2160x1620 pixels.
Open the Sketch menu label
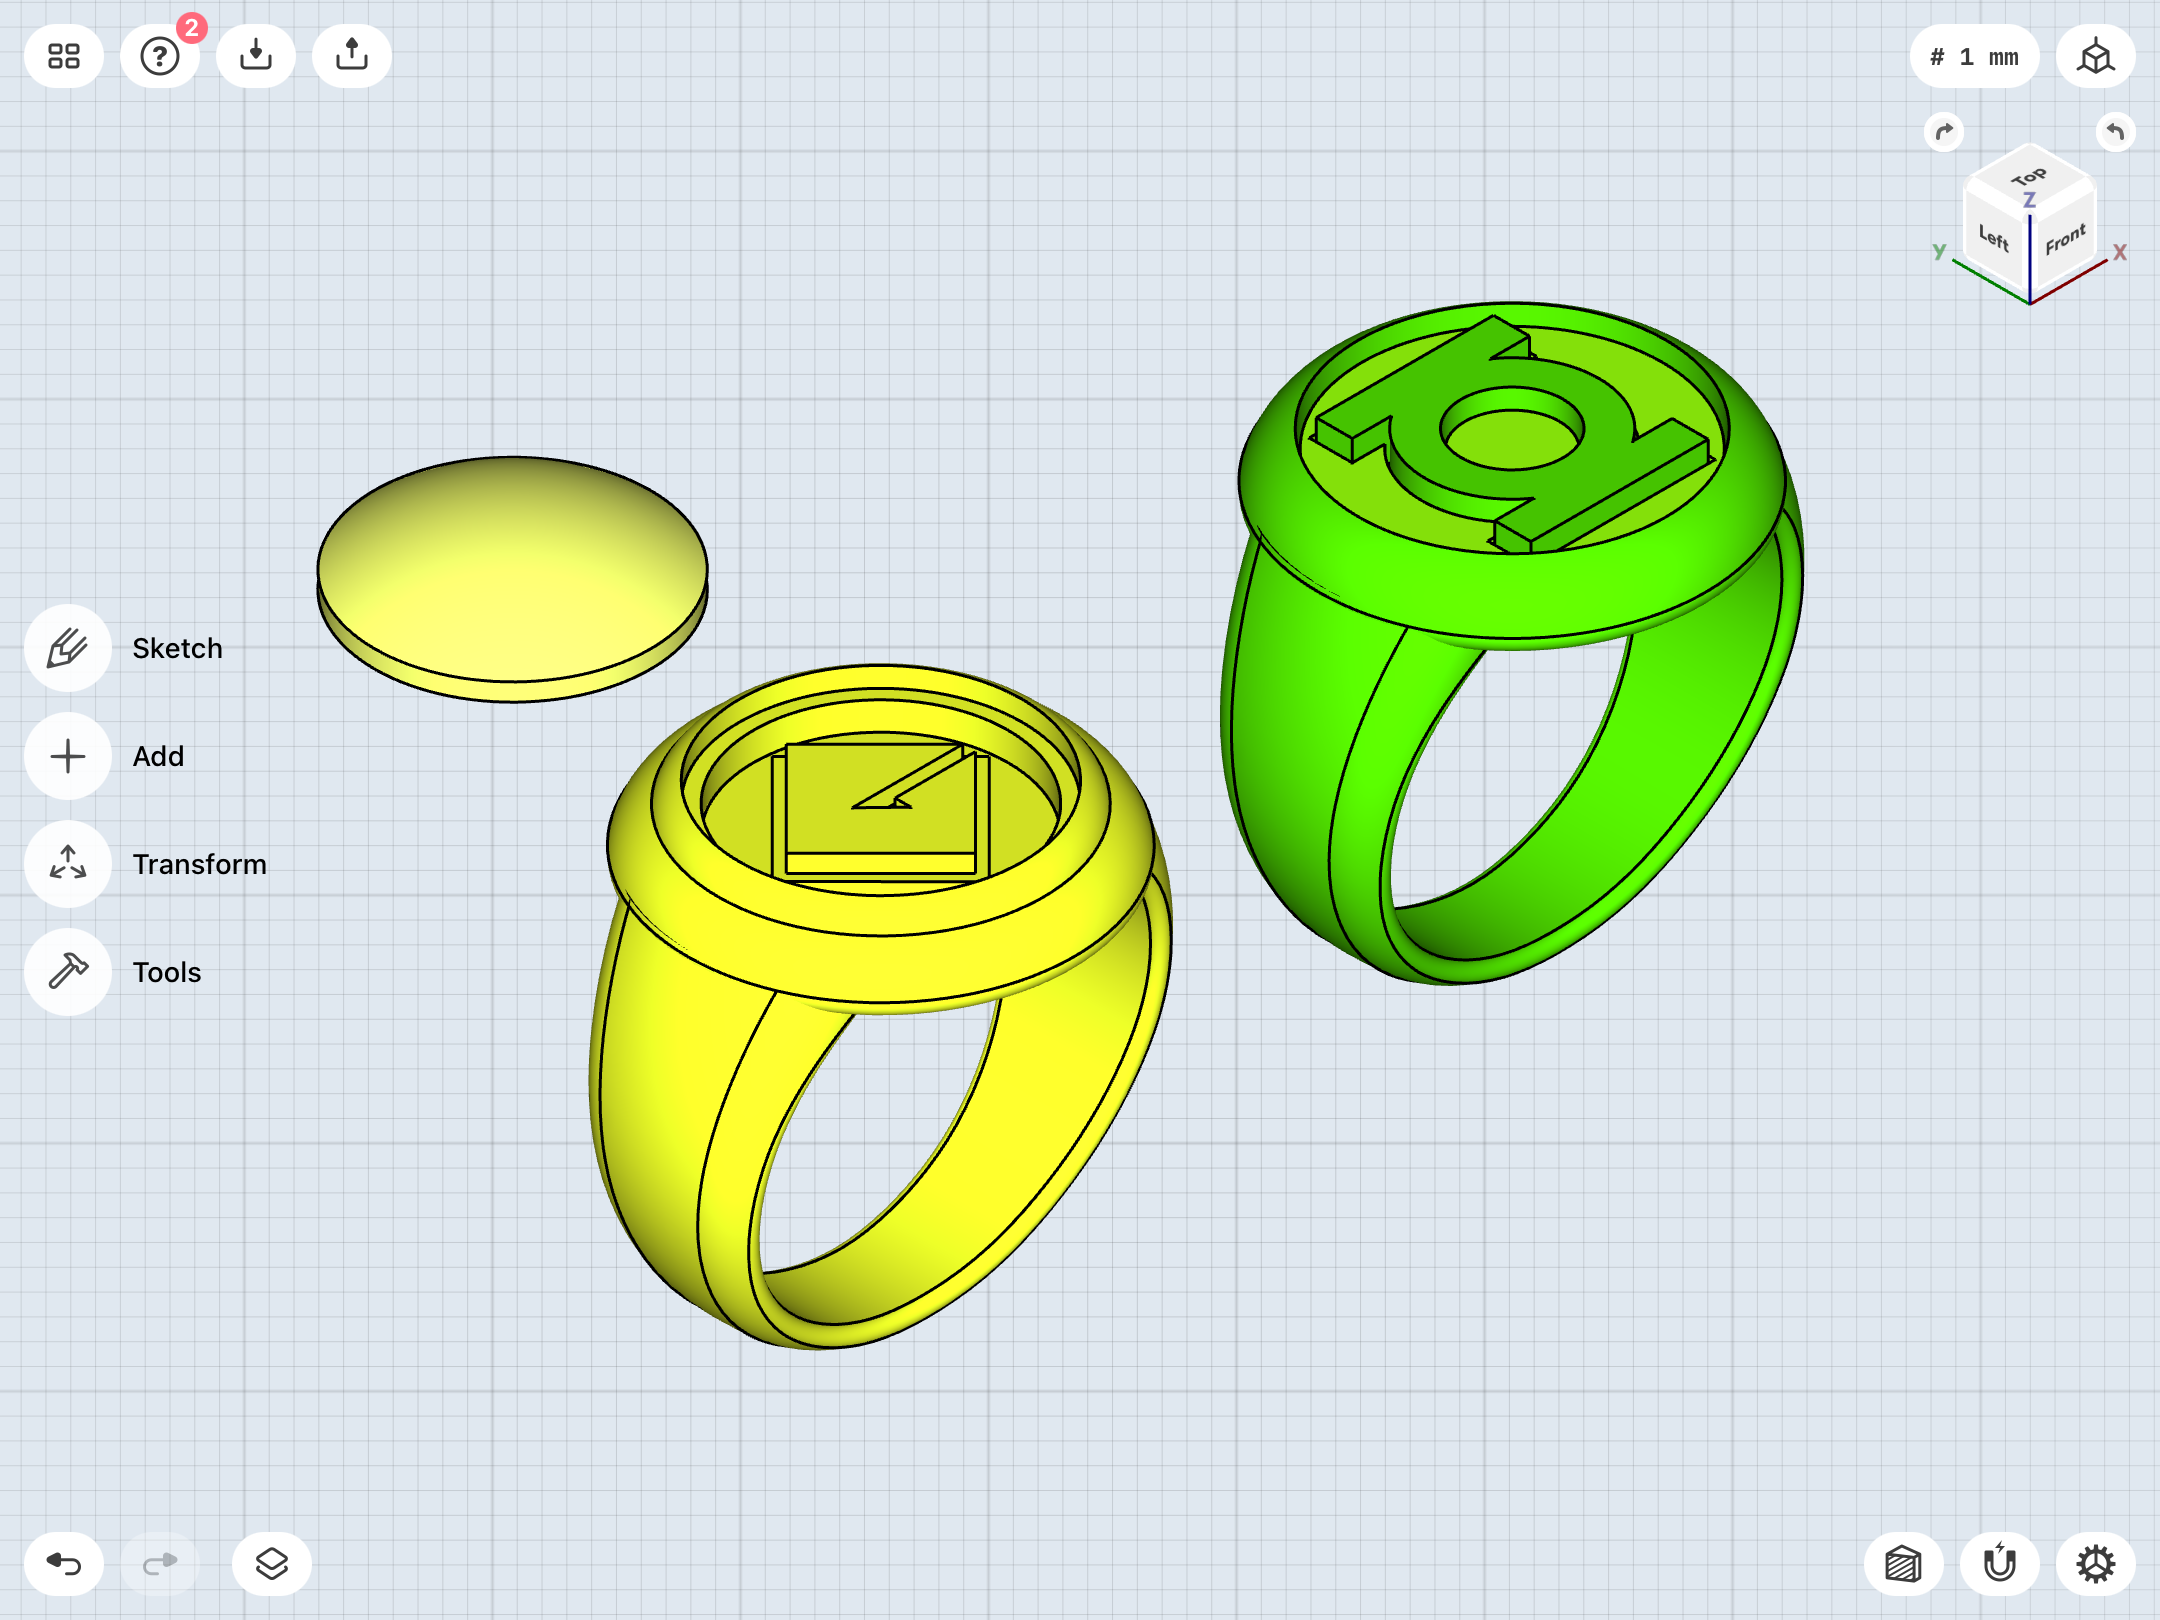point(178,648)
